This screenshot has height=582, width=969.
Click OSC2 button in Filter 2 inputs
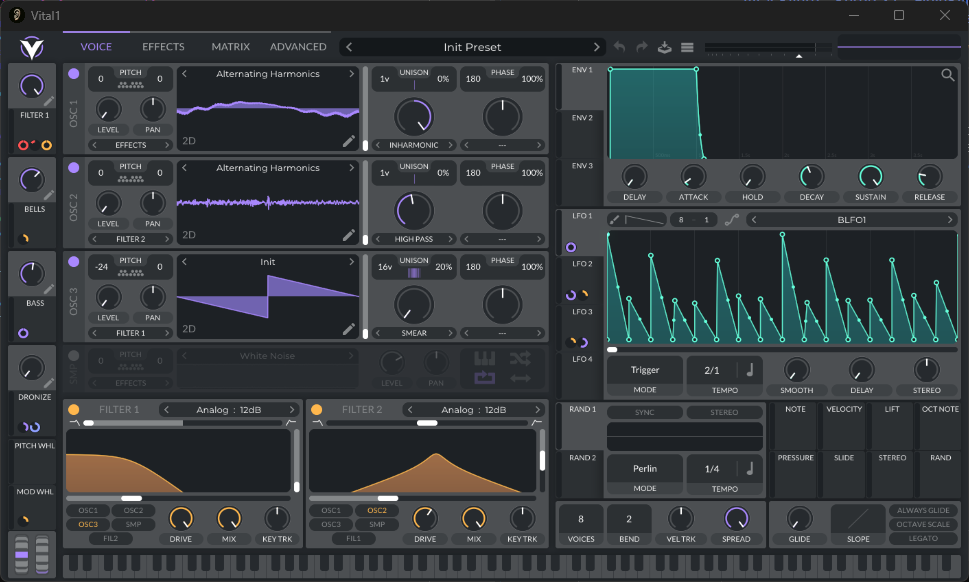tap(377, 510)
